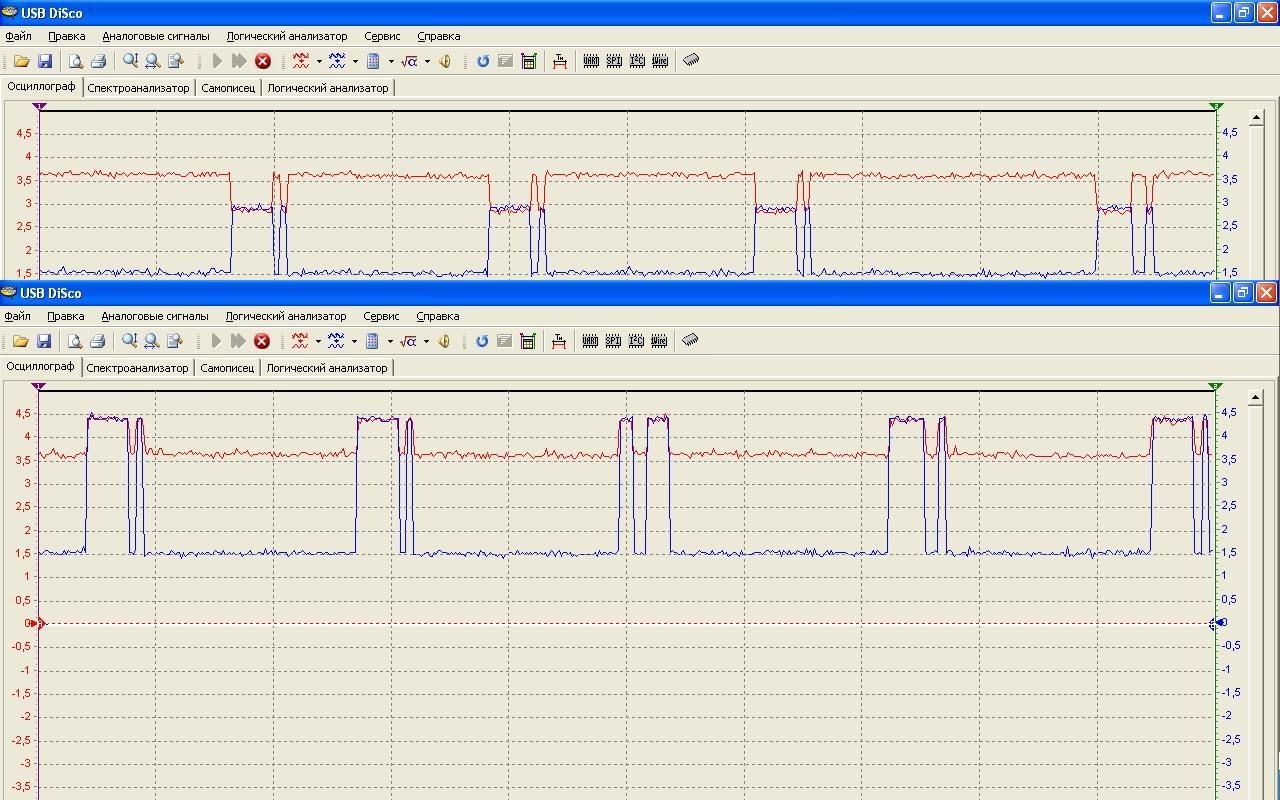Open Справка menu in lower window
1280x800 pixels.
tap(438, 316)
